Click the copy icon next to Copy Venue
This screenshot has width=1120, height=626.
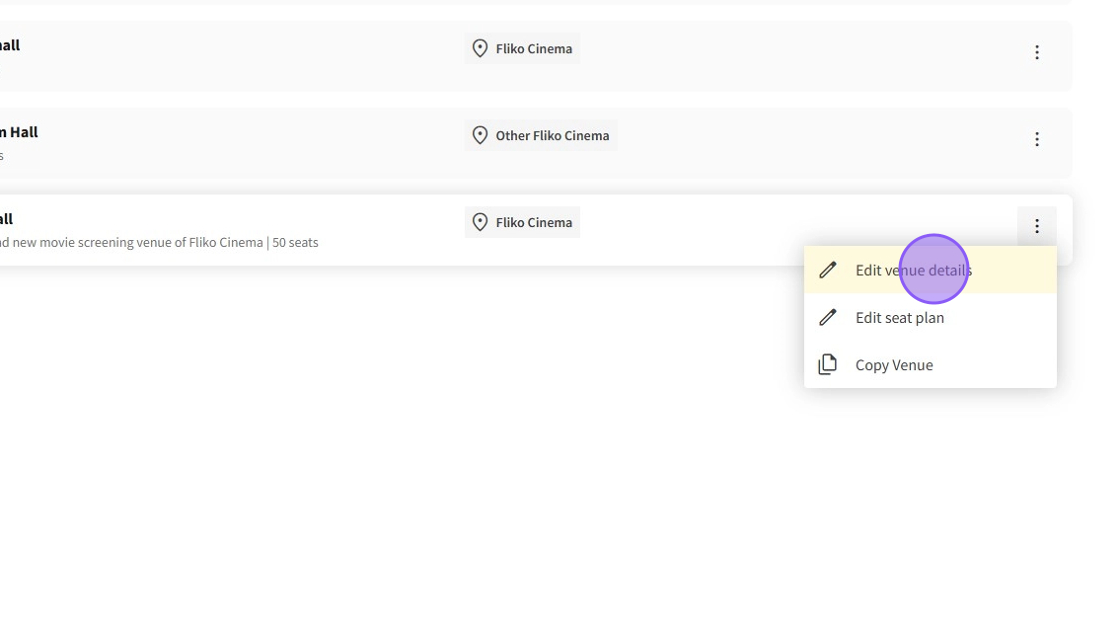pyautogui.click(x=827, y=365)
